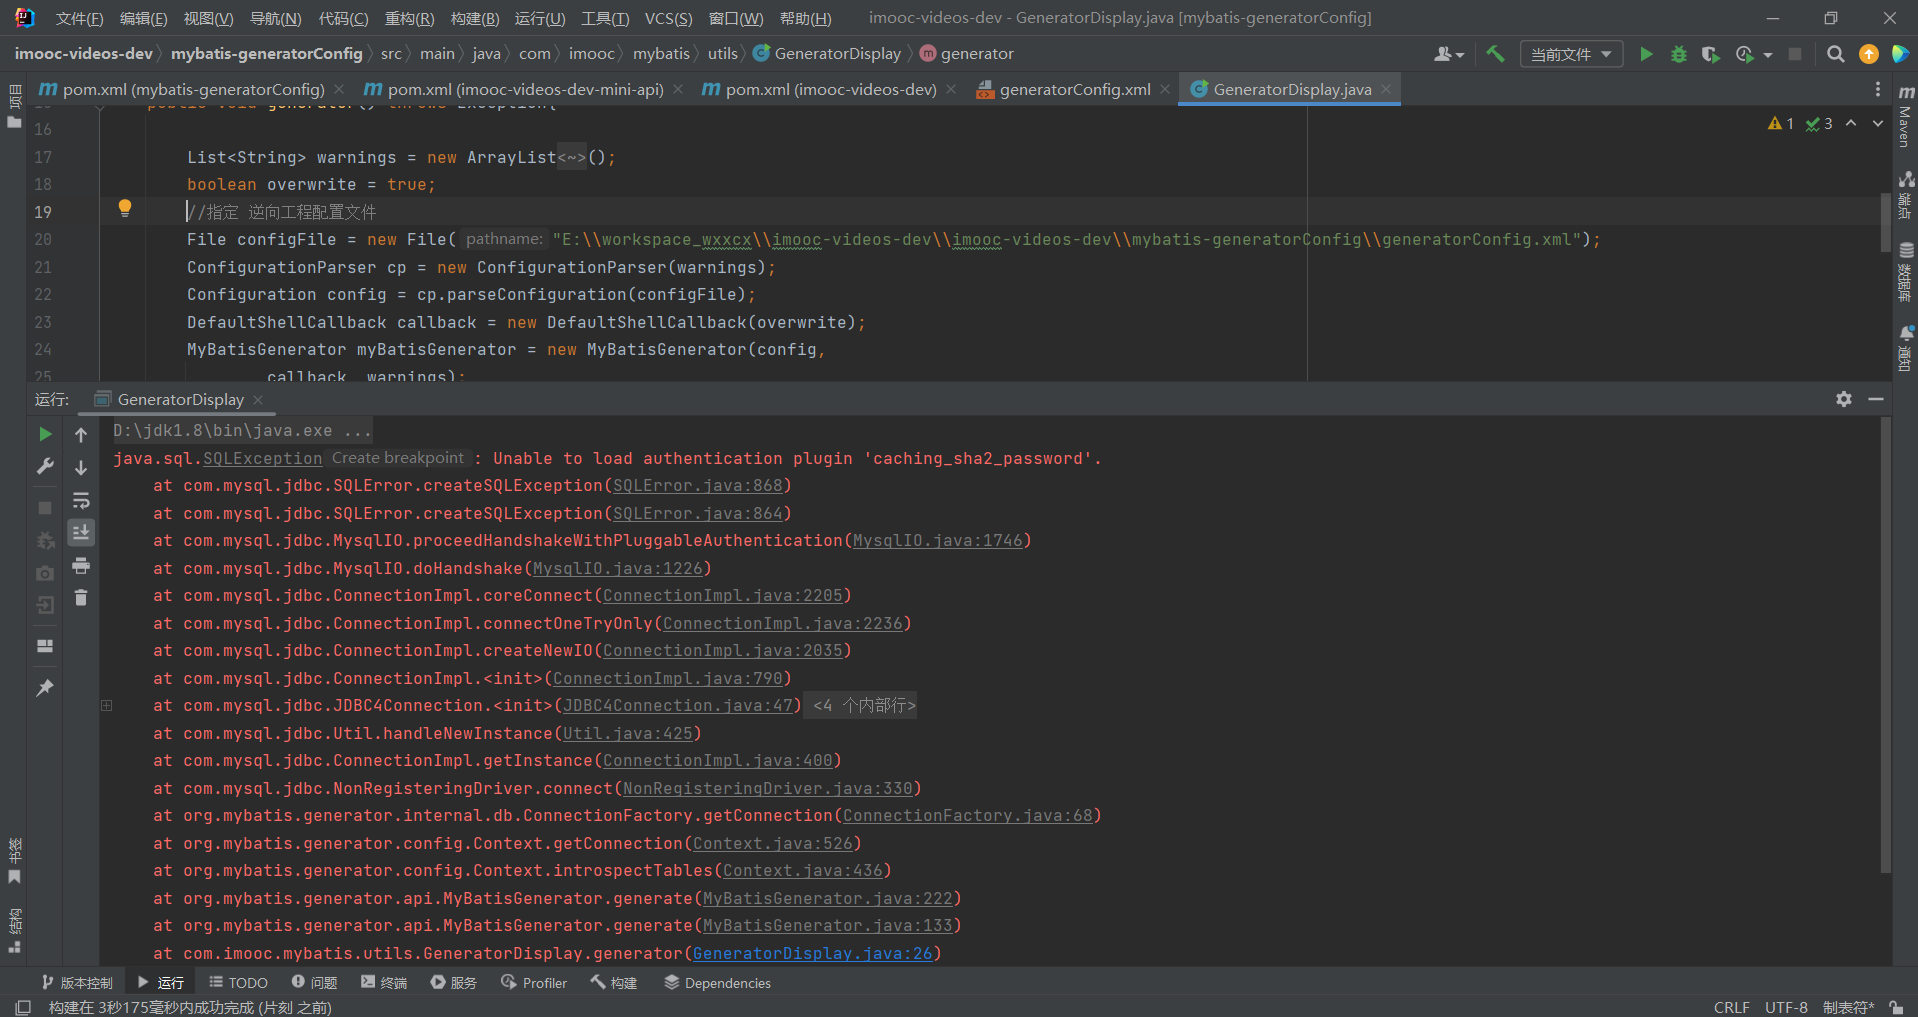This screenshot has height=1017, width=1918.
Task: Open run configuration wrench icon
Action: point(45,466)
